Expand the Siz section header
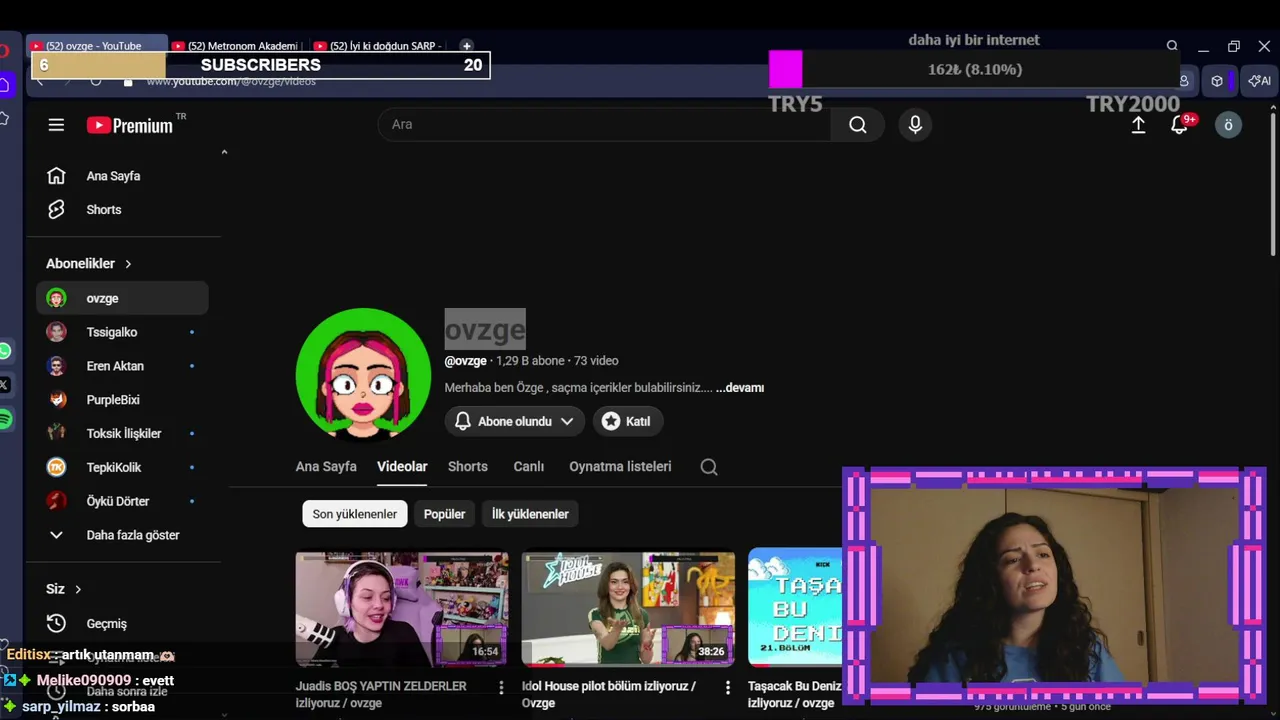Viewport: 1280px width, 720px height. (x=64, y=589)
